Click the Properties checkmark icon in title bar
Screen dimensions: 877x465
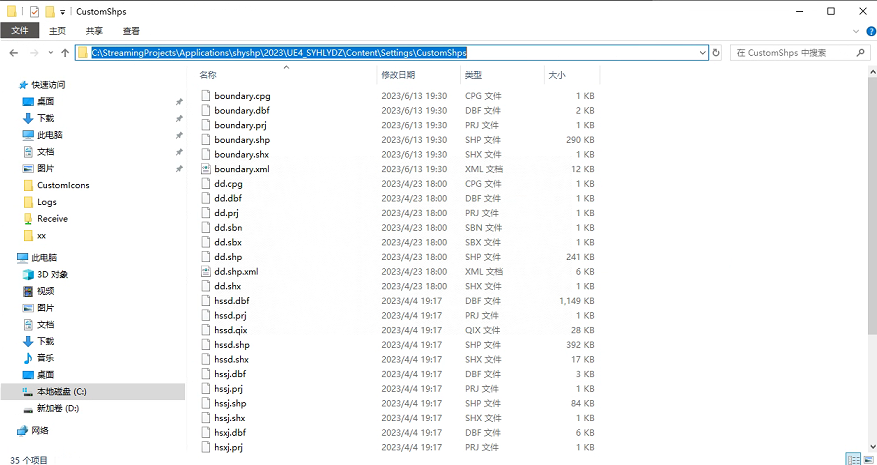34,11
